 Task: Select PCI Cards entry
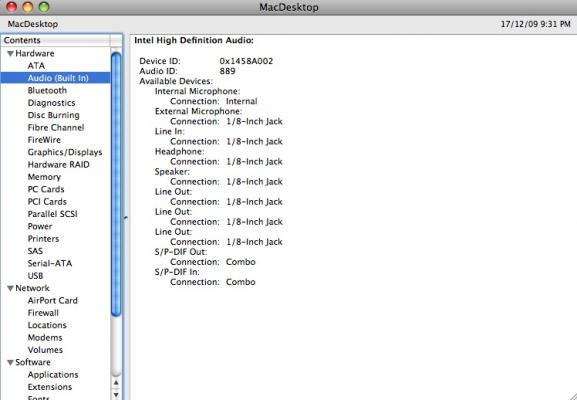pos(47,202)
